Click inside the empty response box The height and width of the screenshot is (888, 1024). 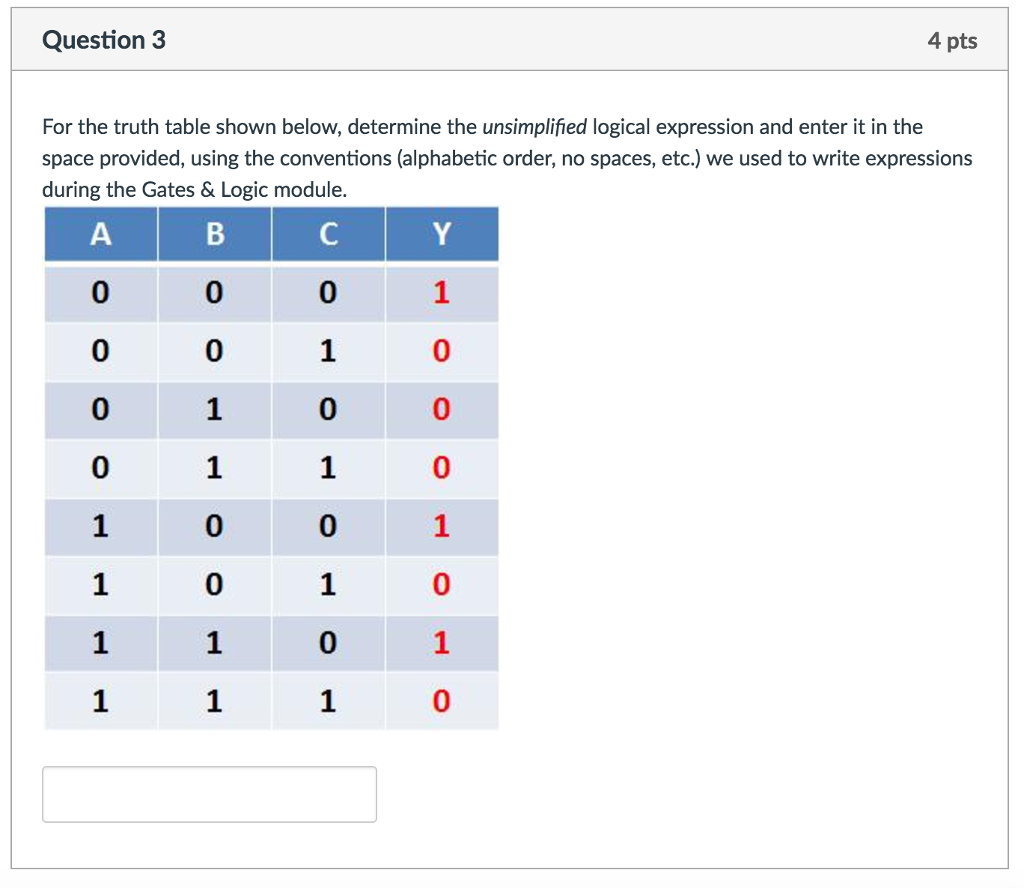[209, 793]
